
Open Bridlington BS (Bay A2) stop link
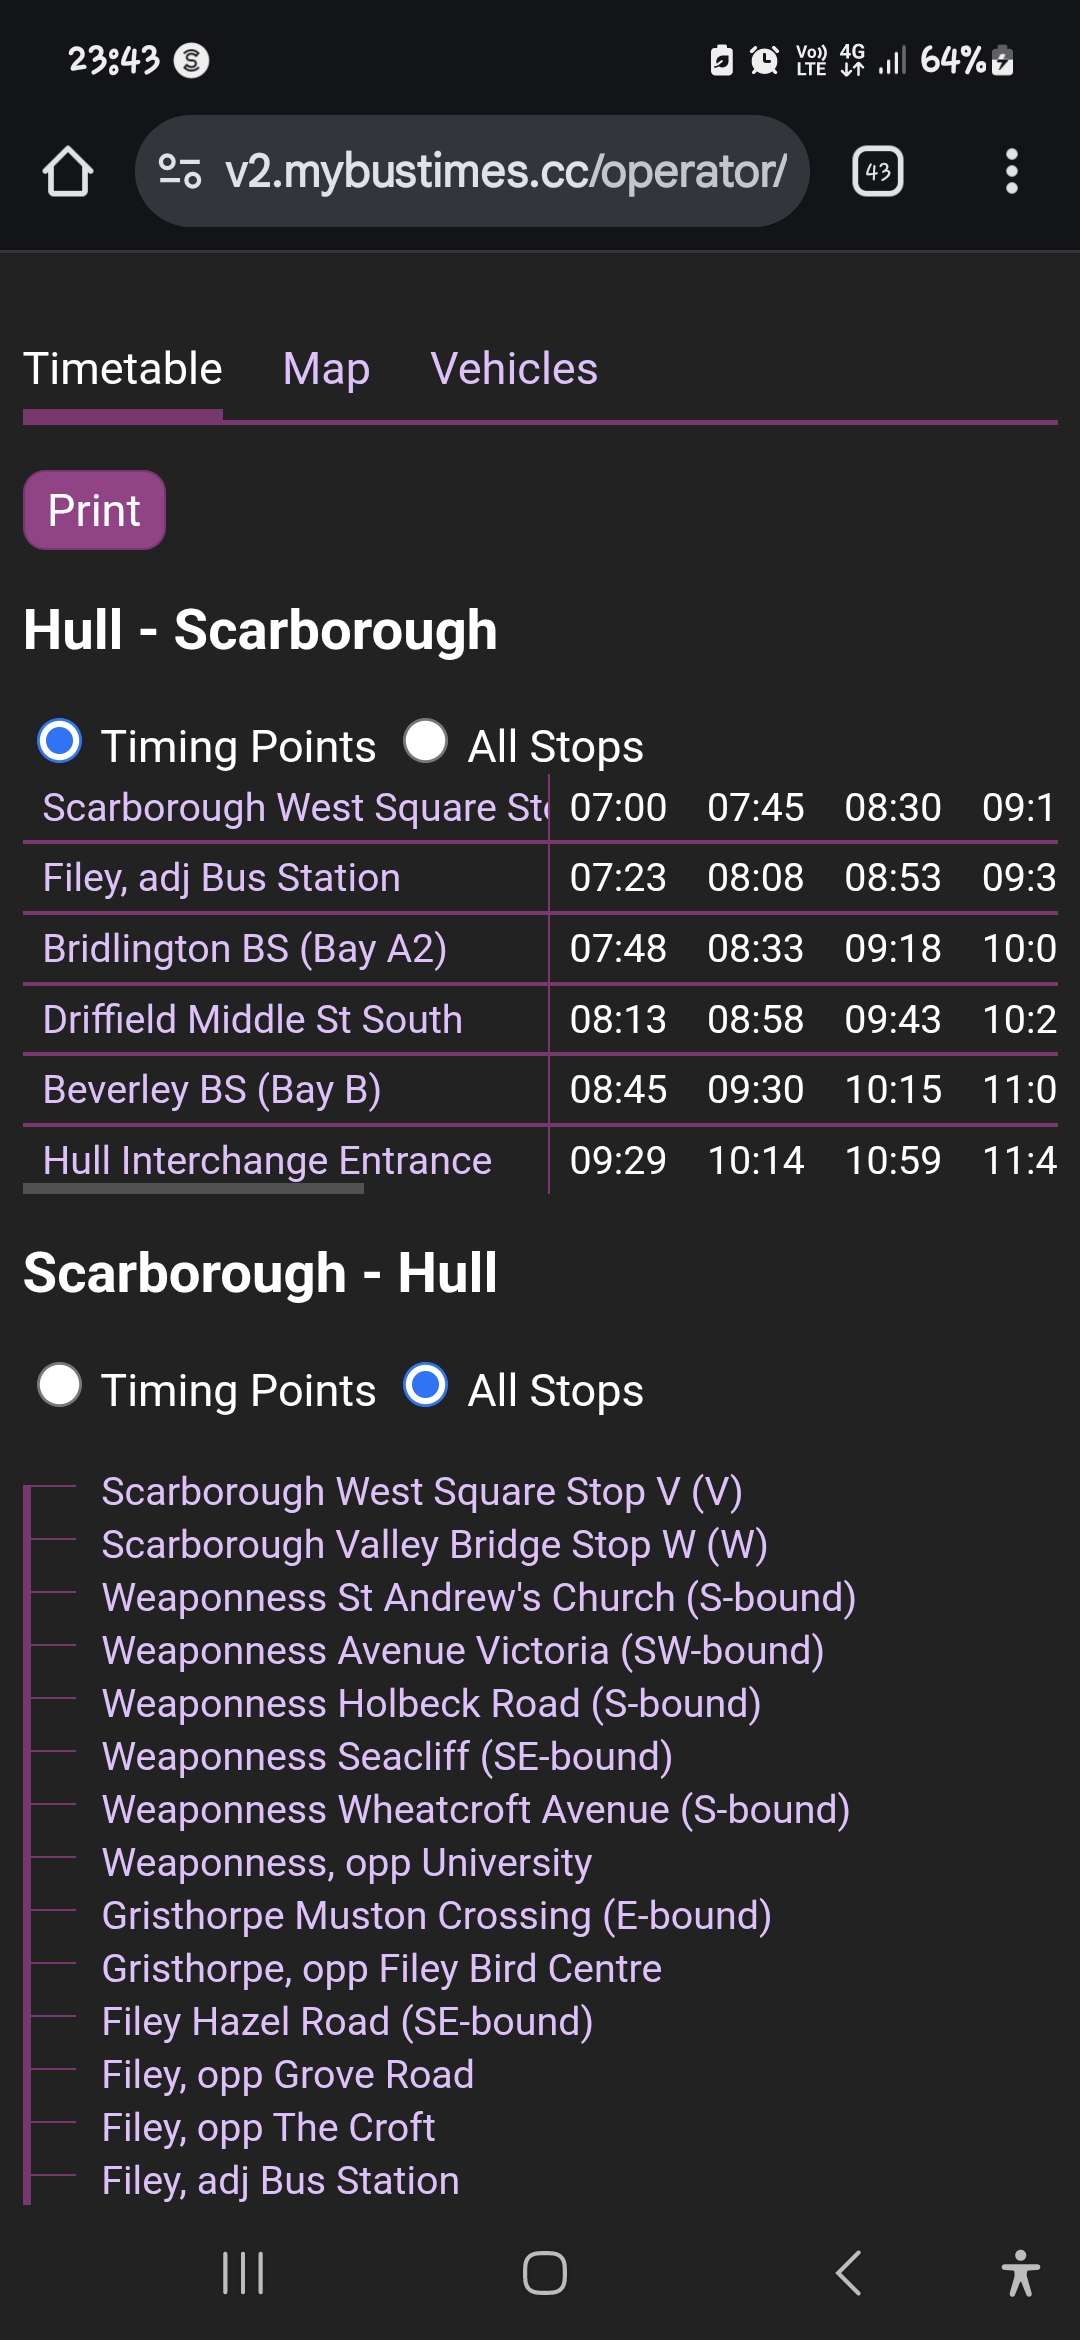click(245, 948)
